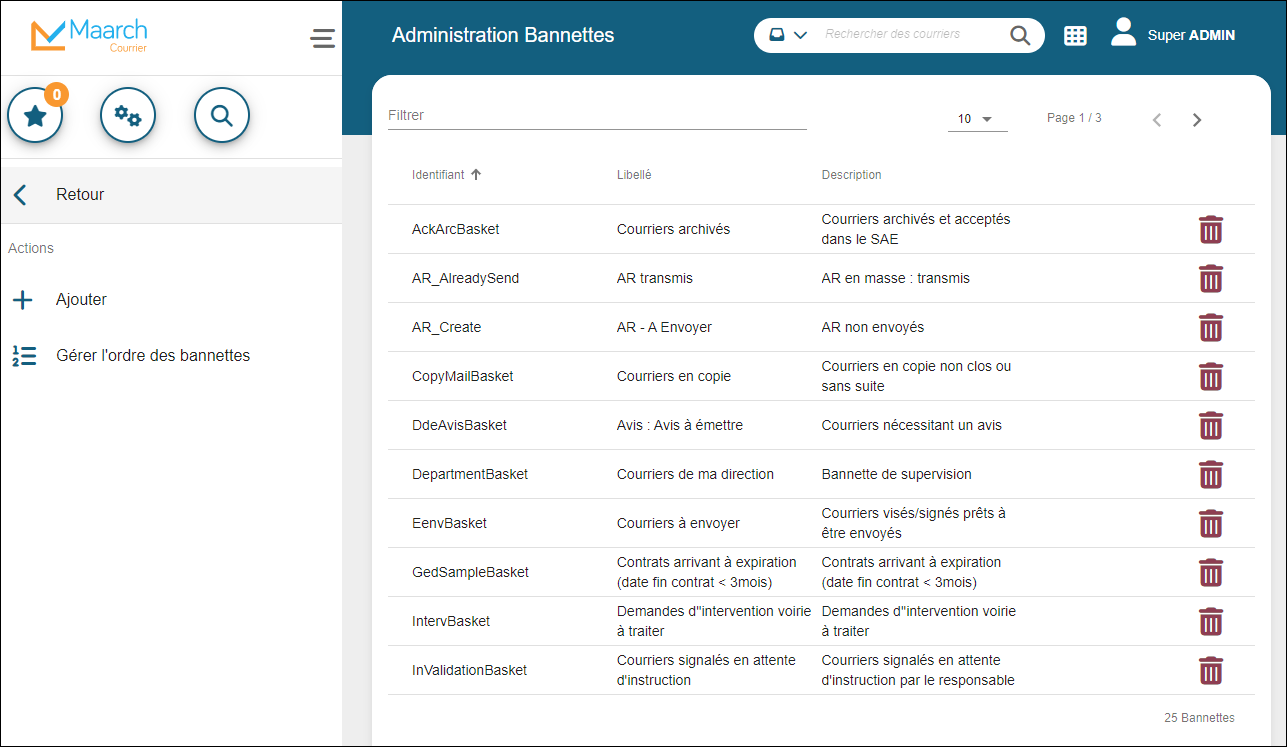Open the applications grid menu icon
Screen dimensions: 1287x747
[x=1075, y=36]
